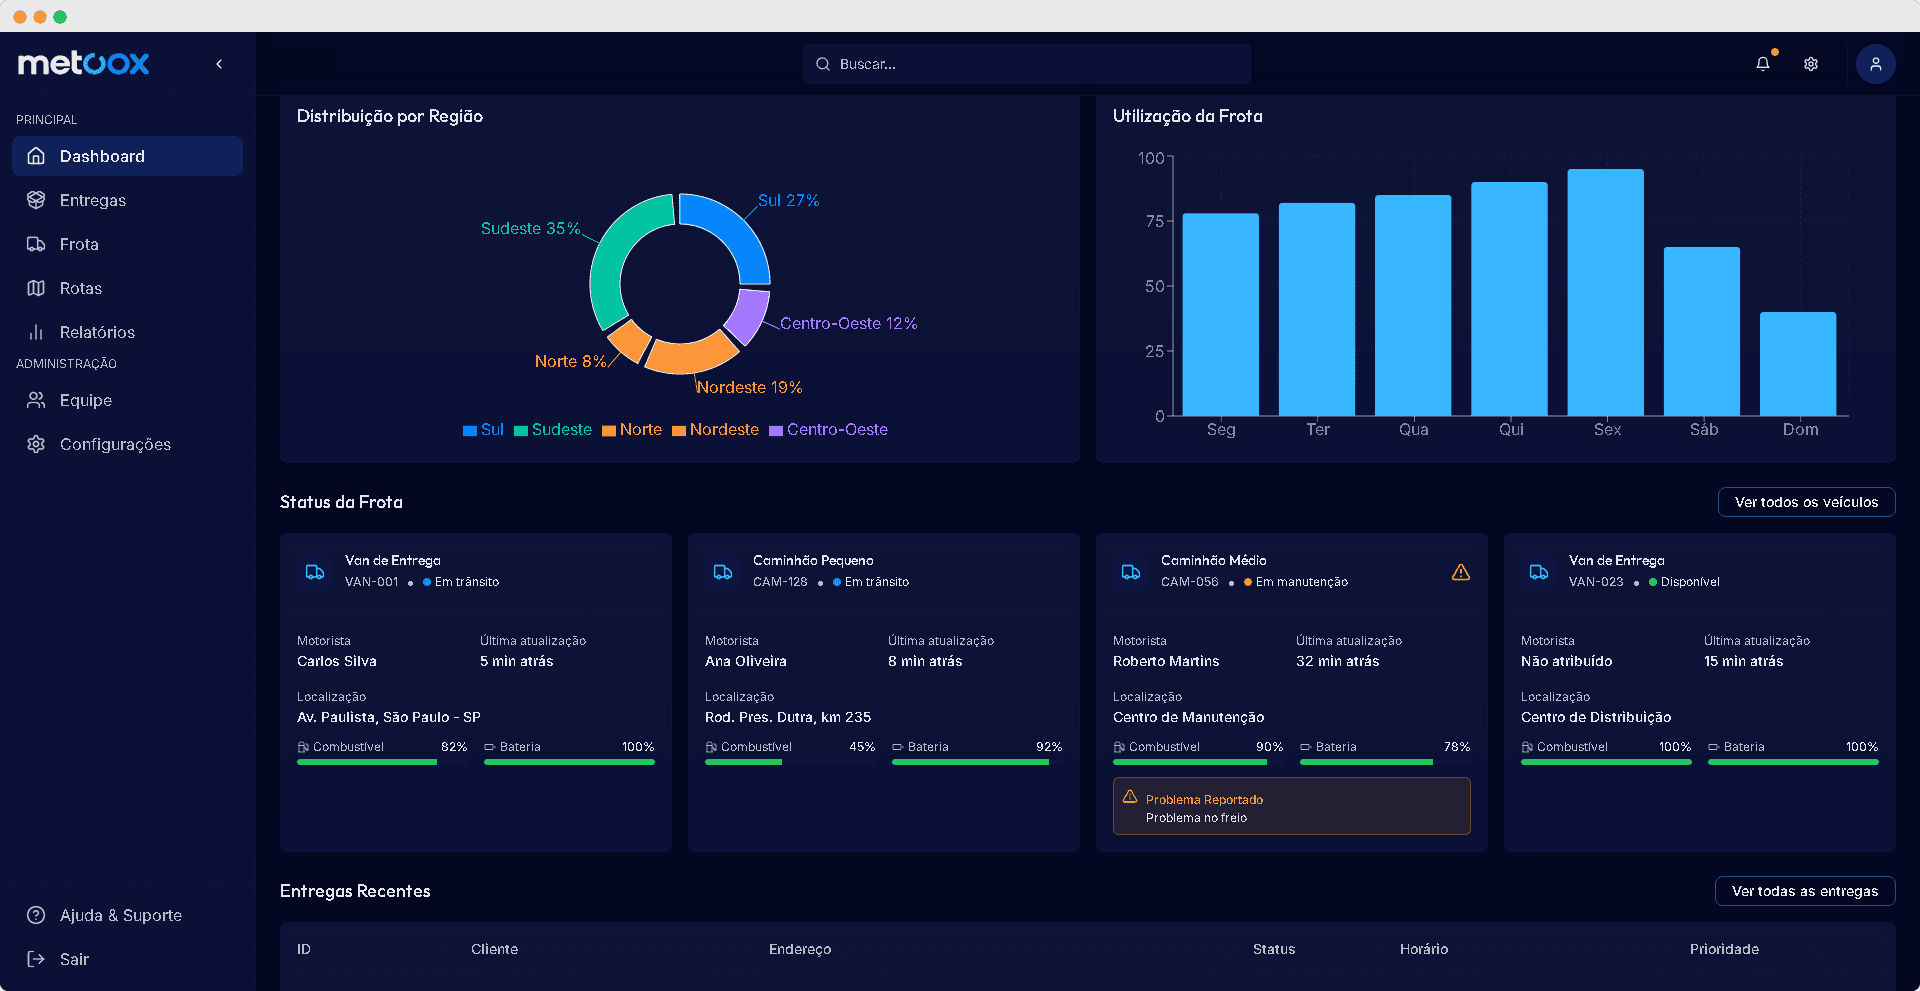Screen dimensions: 1920x991
Task: Click the fuel pump icon on CAM-056 card
Action: click(1119, 747)
